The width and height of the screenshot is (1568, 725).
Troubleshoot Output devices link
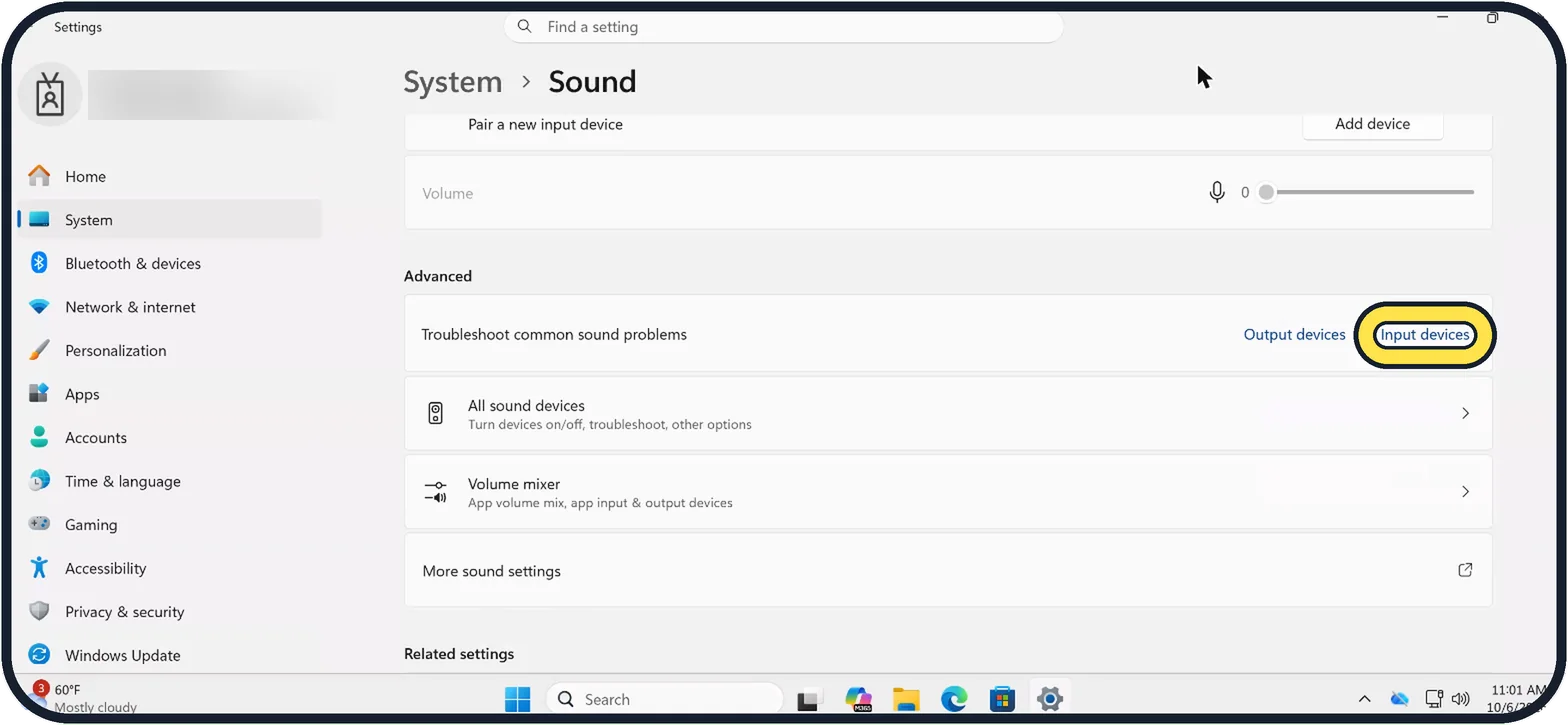click(x=1294, y=334)
